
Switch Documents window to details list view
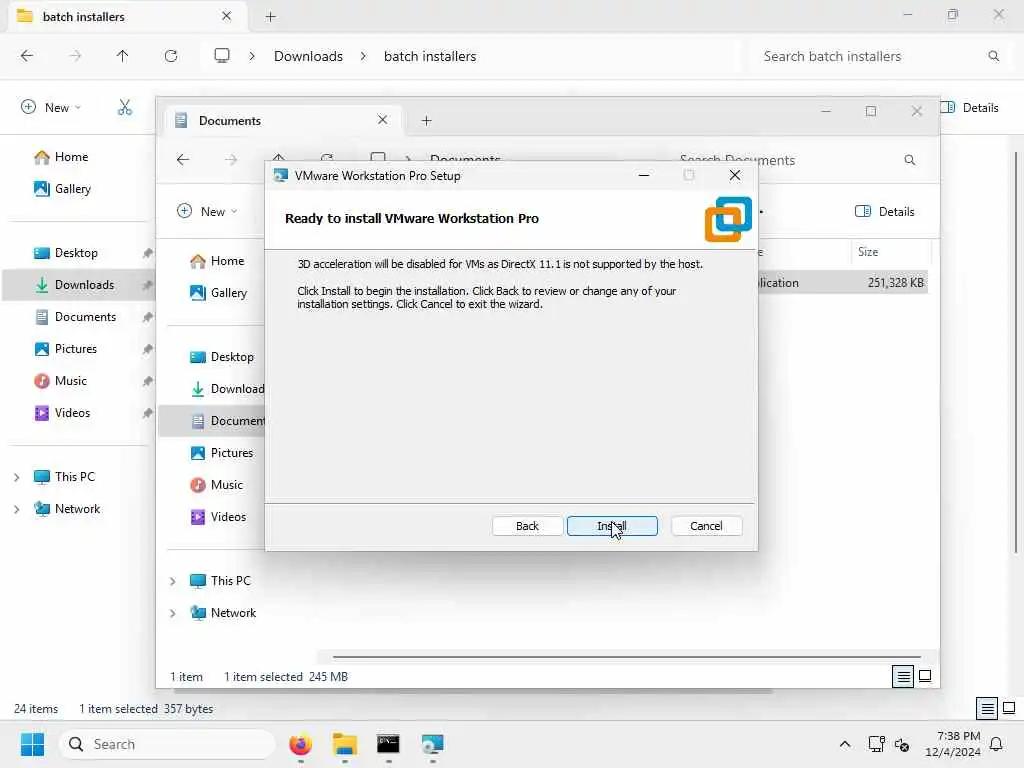[903, 677]
